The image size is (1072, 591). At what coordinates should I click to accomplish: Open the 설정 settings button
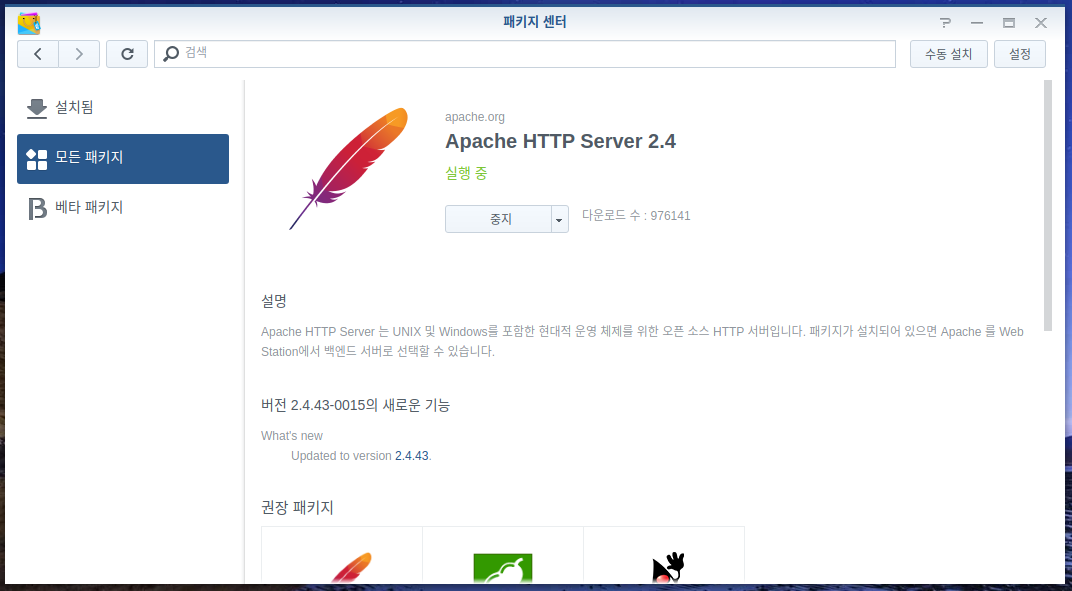tap(1019, 54)
